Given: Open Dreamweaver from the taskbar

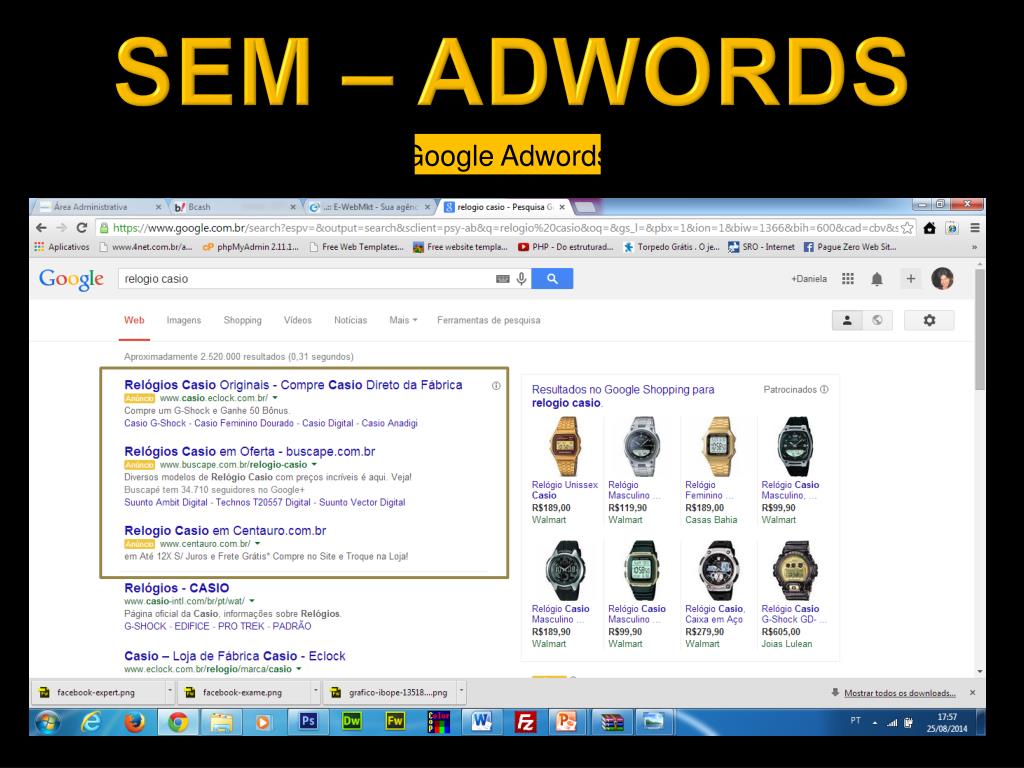Looking at the screenshot, I should point(351,722).
